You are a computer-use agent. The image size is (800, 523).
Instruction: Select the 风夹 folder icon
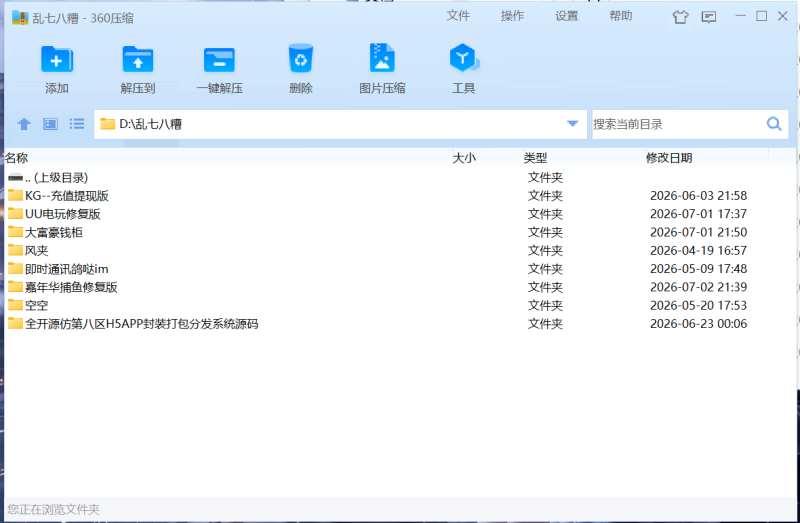[x=15, y=251]
